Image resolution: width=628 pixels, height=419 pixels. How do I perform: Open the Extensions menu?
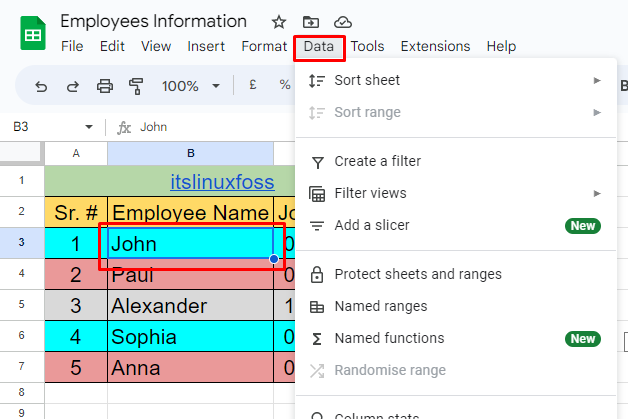click(x=435, y=46)
